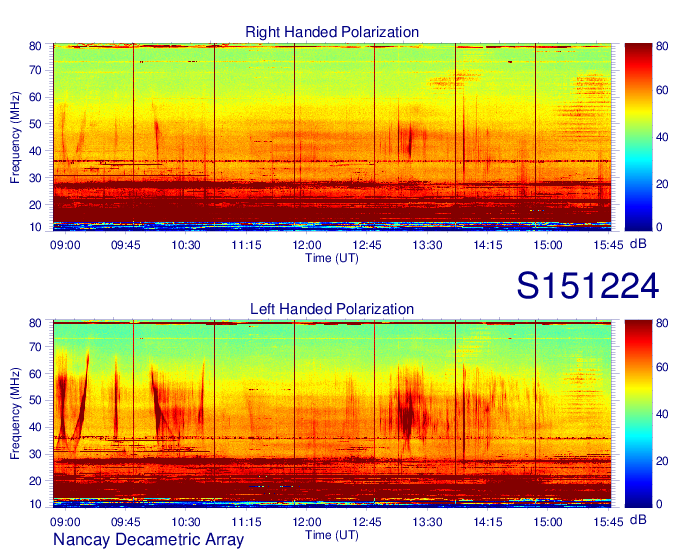The height and width of the screenshot is (552, 680).
Task: Click the Frequency (MHz) axis label of Left Handed plot
Action: tap(15, 414)
